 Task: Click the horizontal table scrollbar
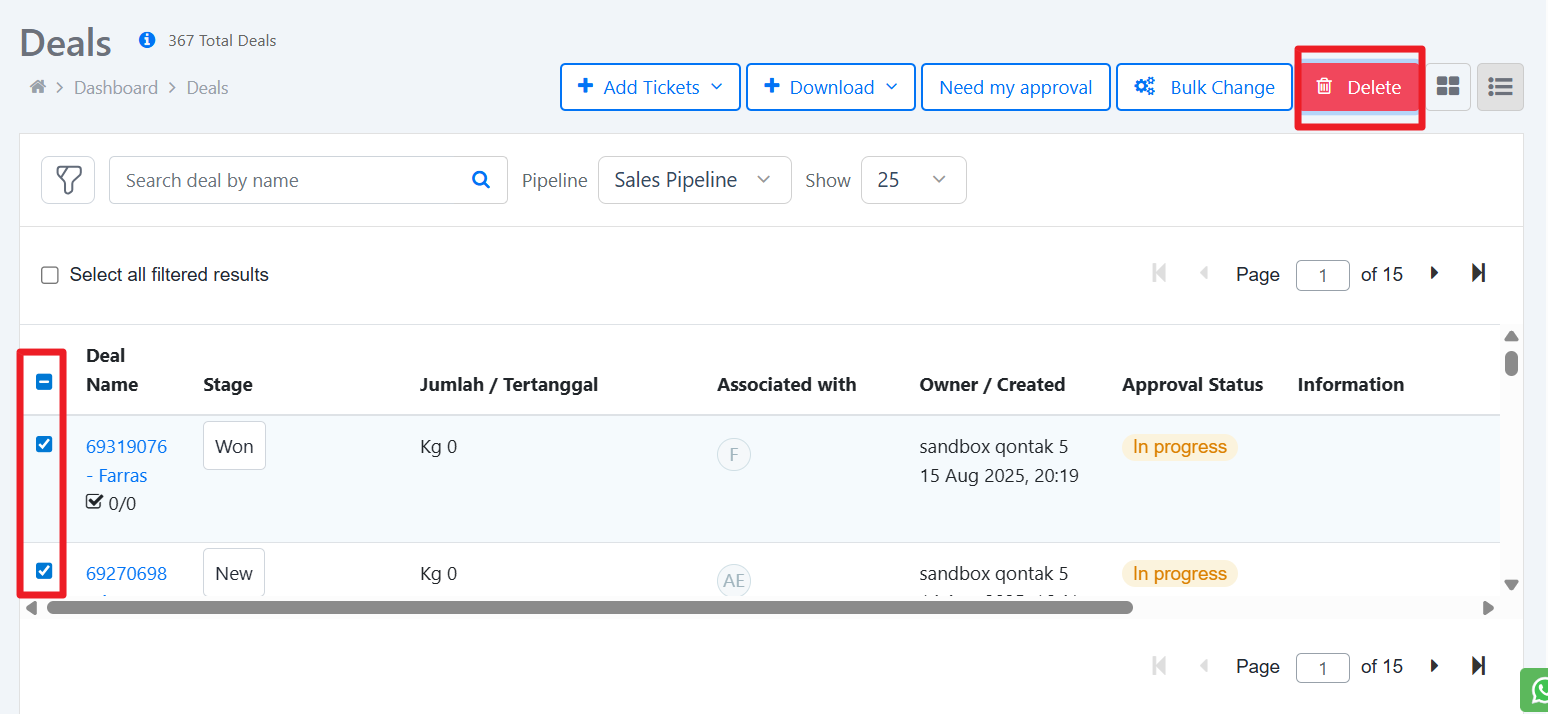pos(590,607)
